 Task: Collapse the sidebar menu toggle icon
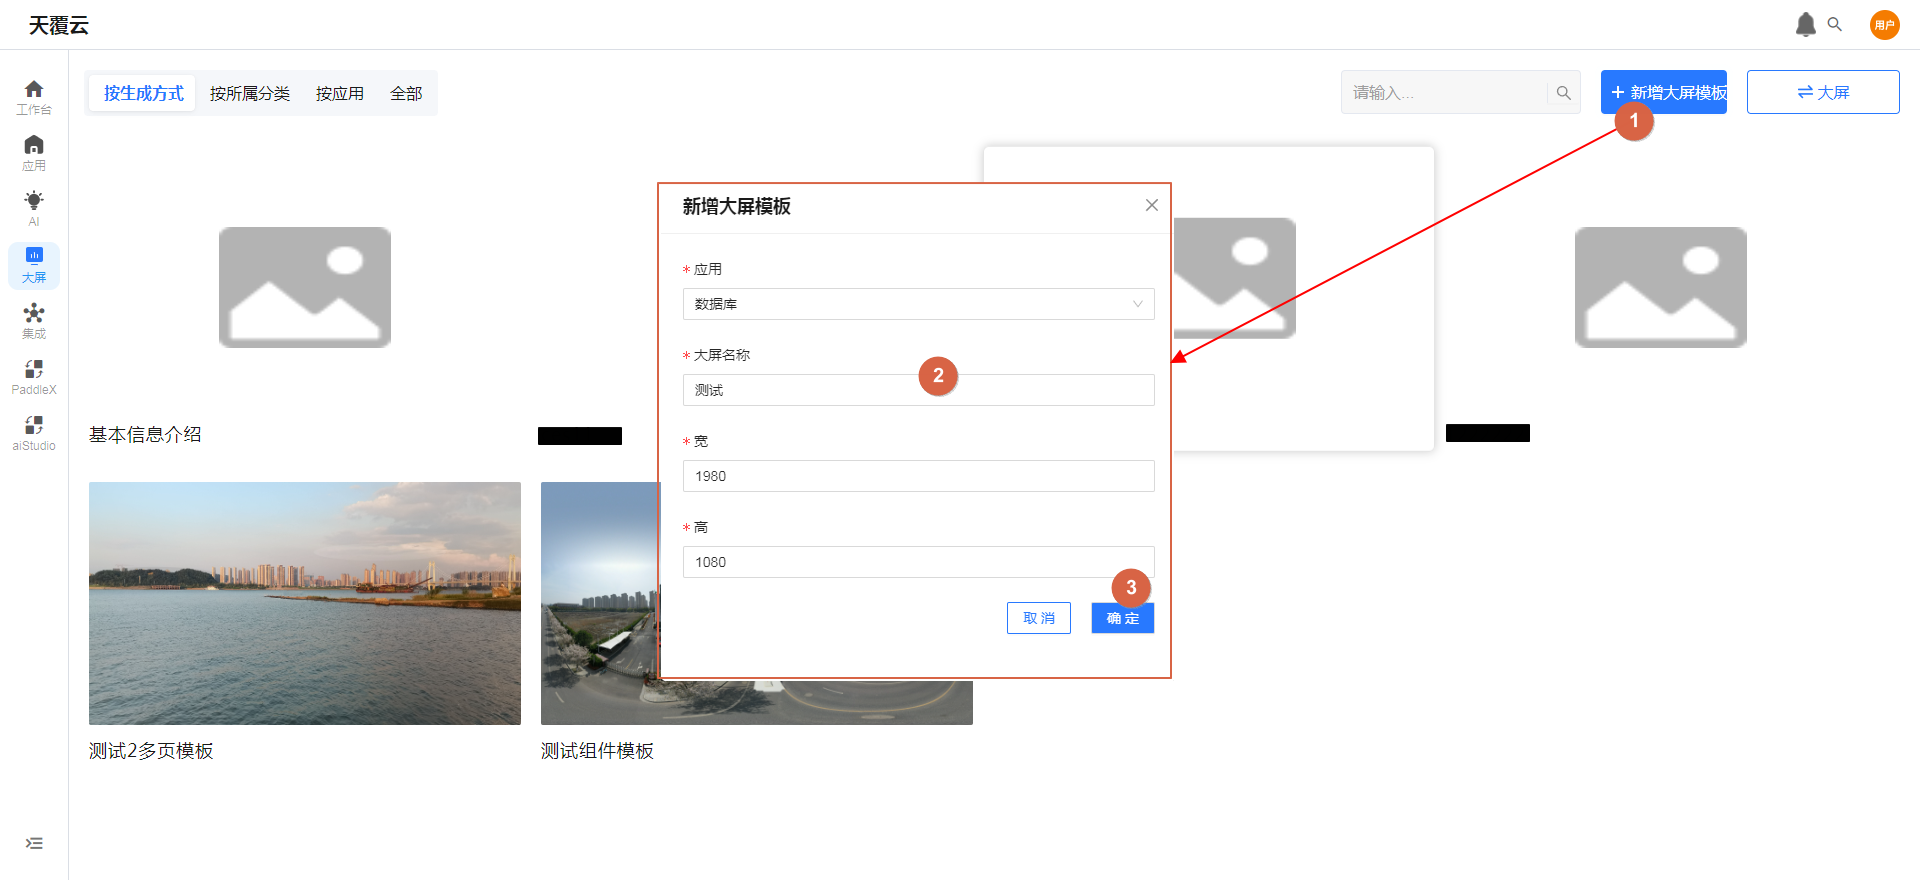(x=34, y=843)
